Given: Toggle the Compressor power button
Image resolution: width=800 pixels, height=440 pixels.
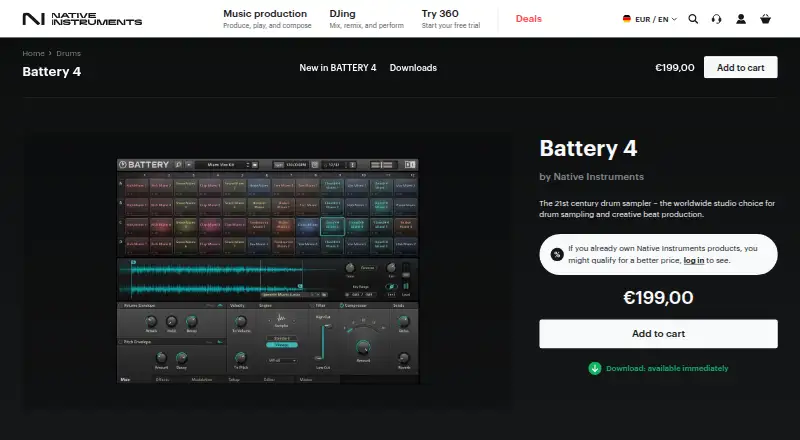Looking at the screenshot, I should pos(341,305).
